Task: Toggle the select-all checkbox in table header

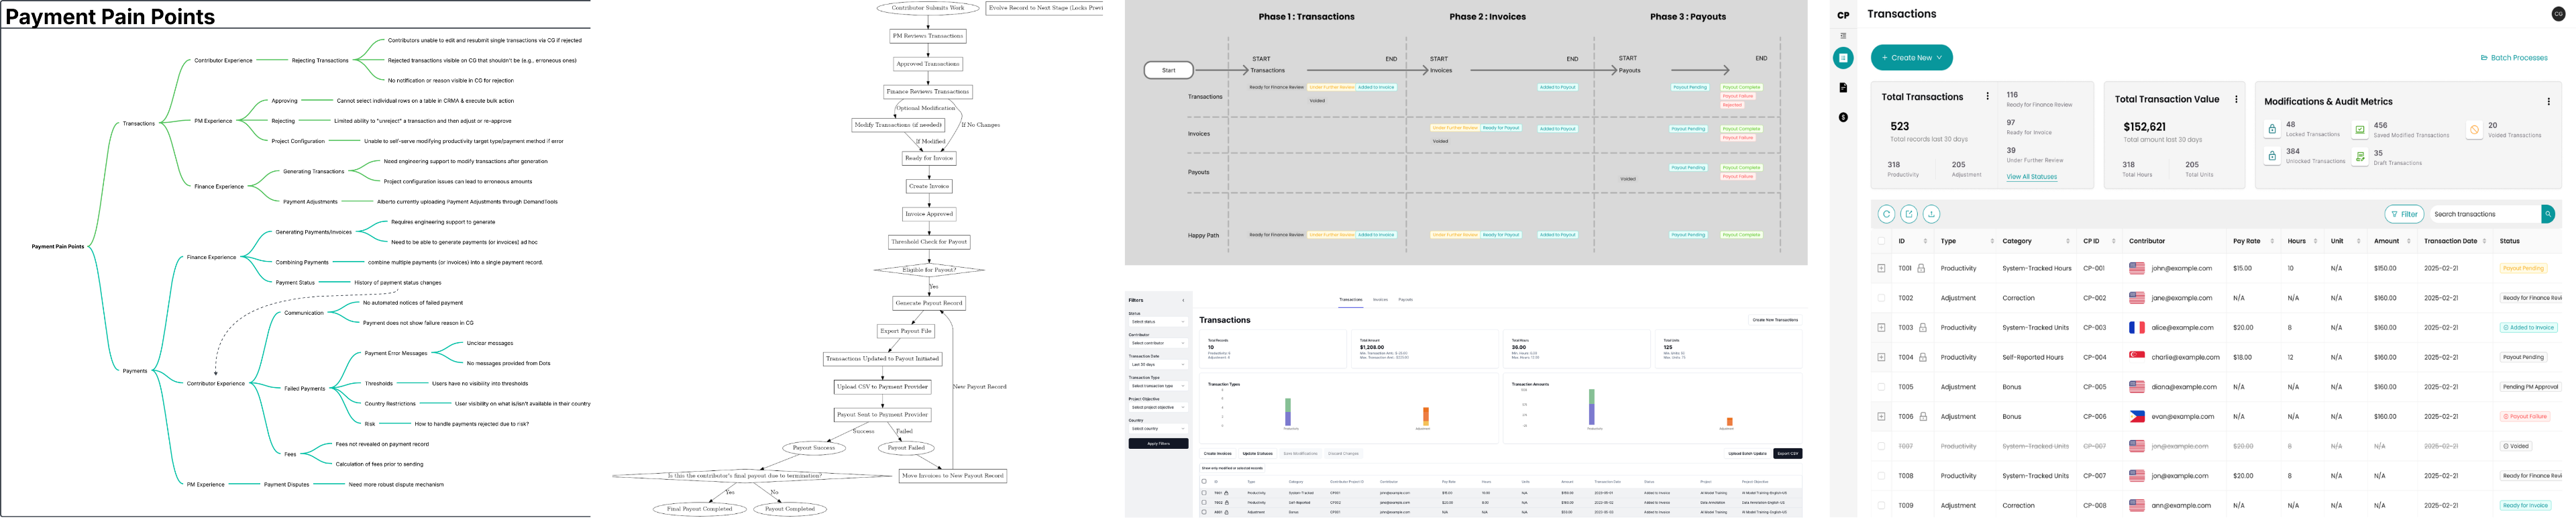Action: [1881, 241]
